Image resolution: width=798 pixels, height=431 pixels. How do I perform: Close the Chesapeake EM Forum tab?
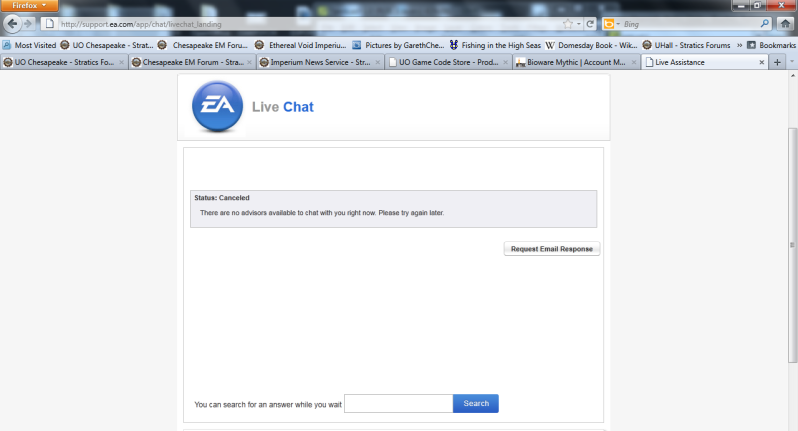(x=249, y=62)
